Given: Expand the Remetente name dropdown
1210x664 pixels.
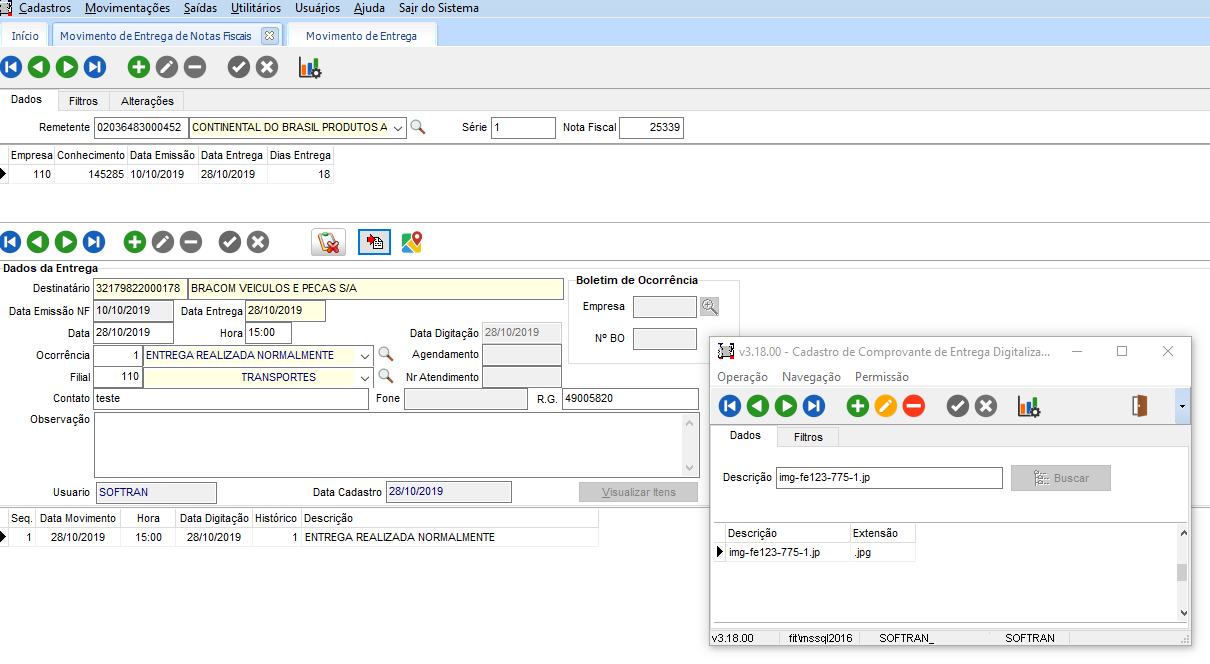Looking at the screenshot, I should 398,128.
